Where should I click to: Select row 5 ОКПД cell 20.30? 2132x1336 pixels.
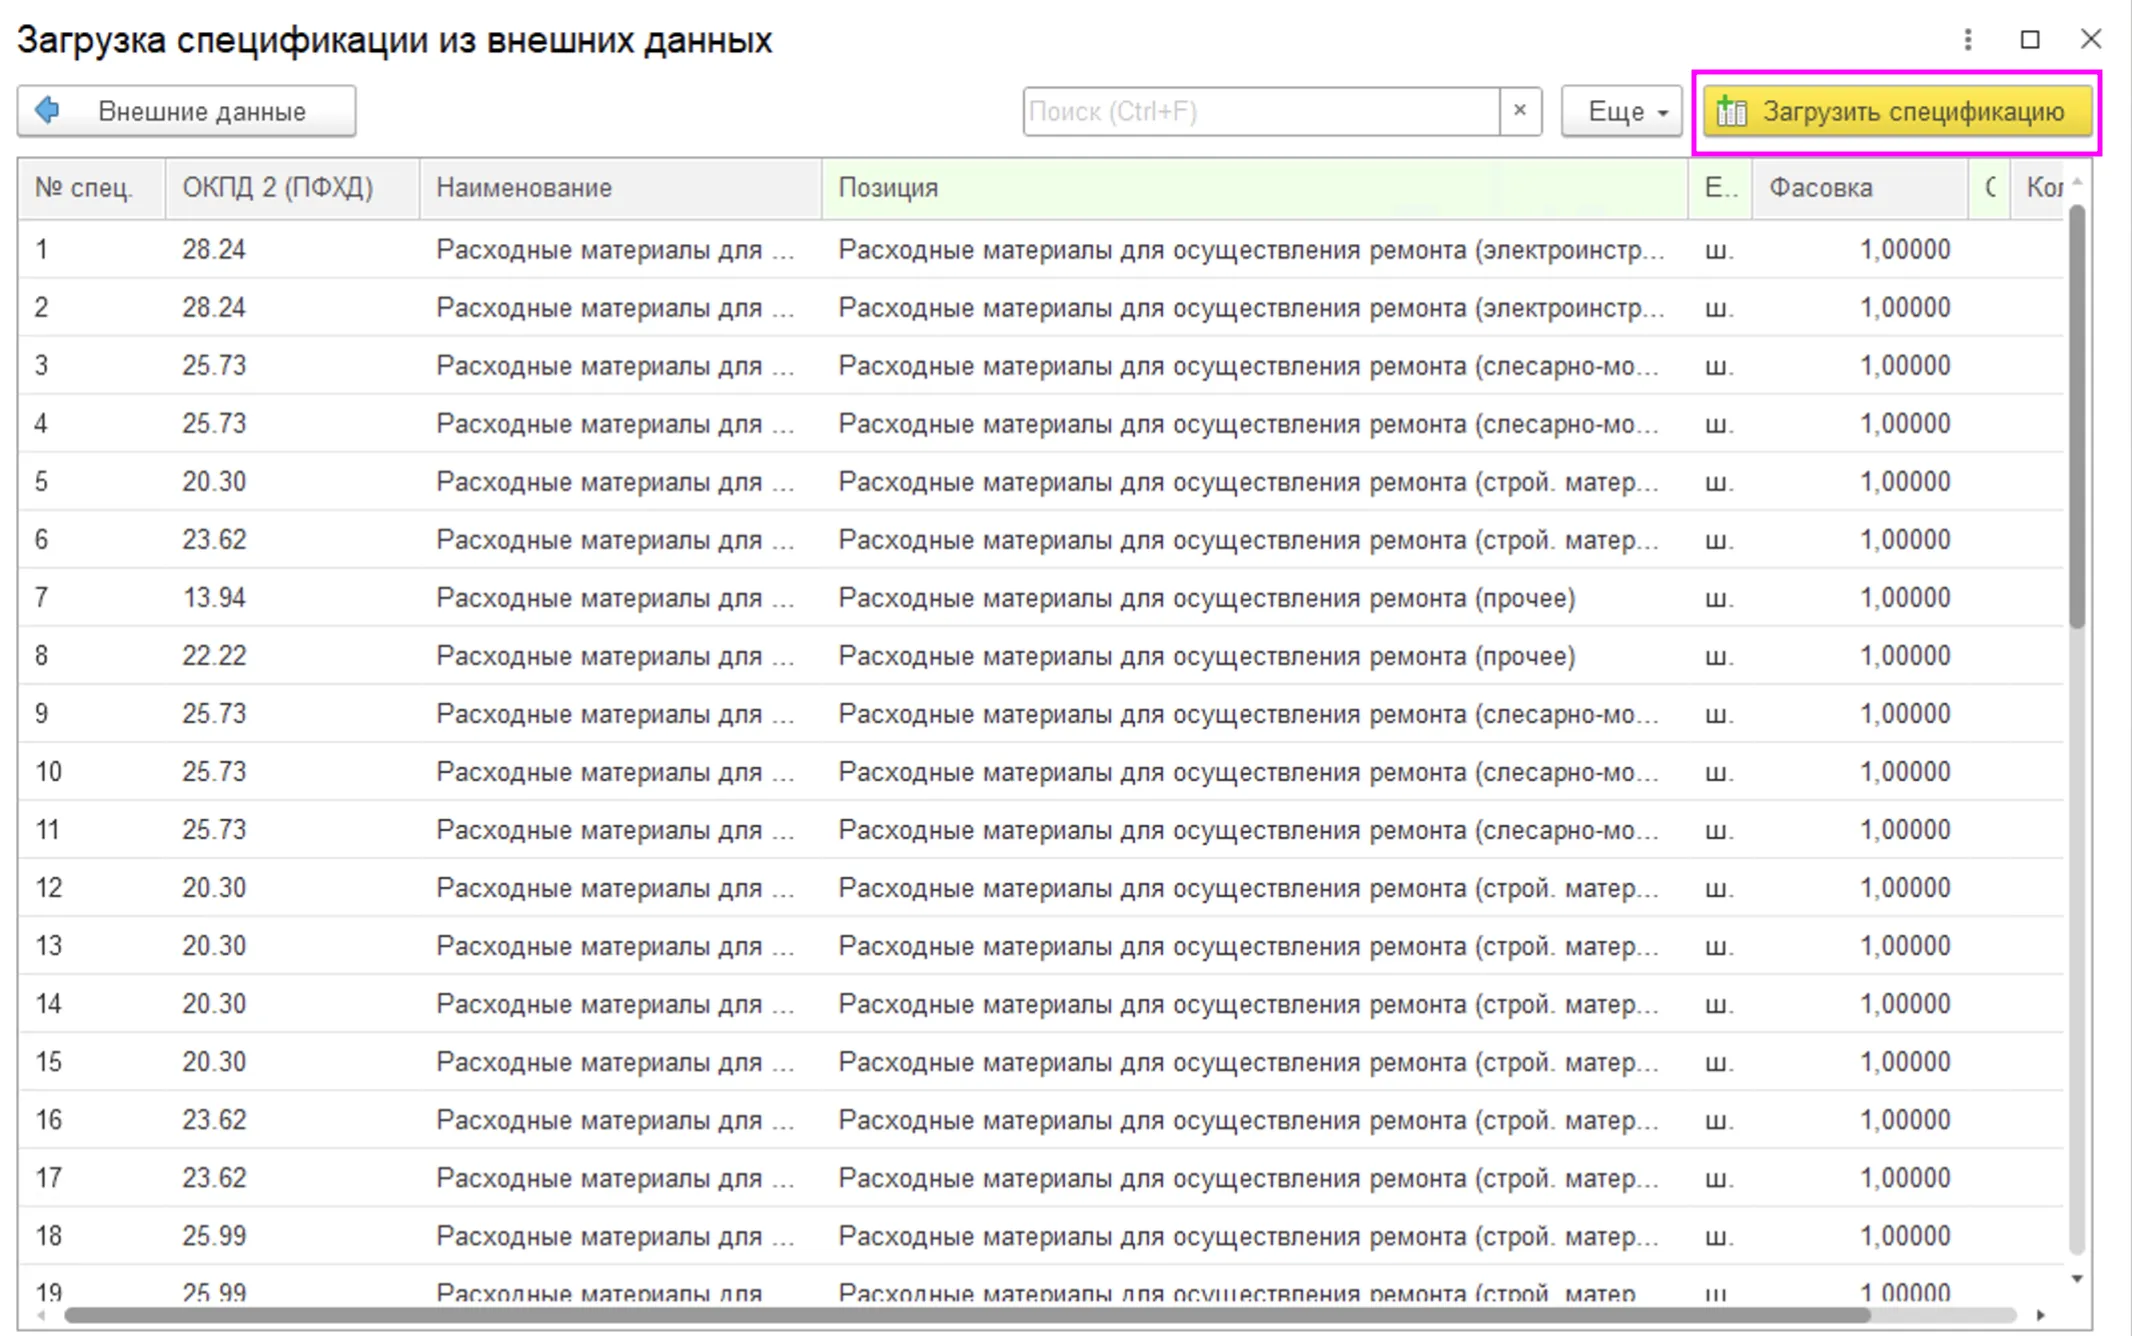[292, 482]
